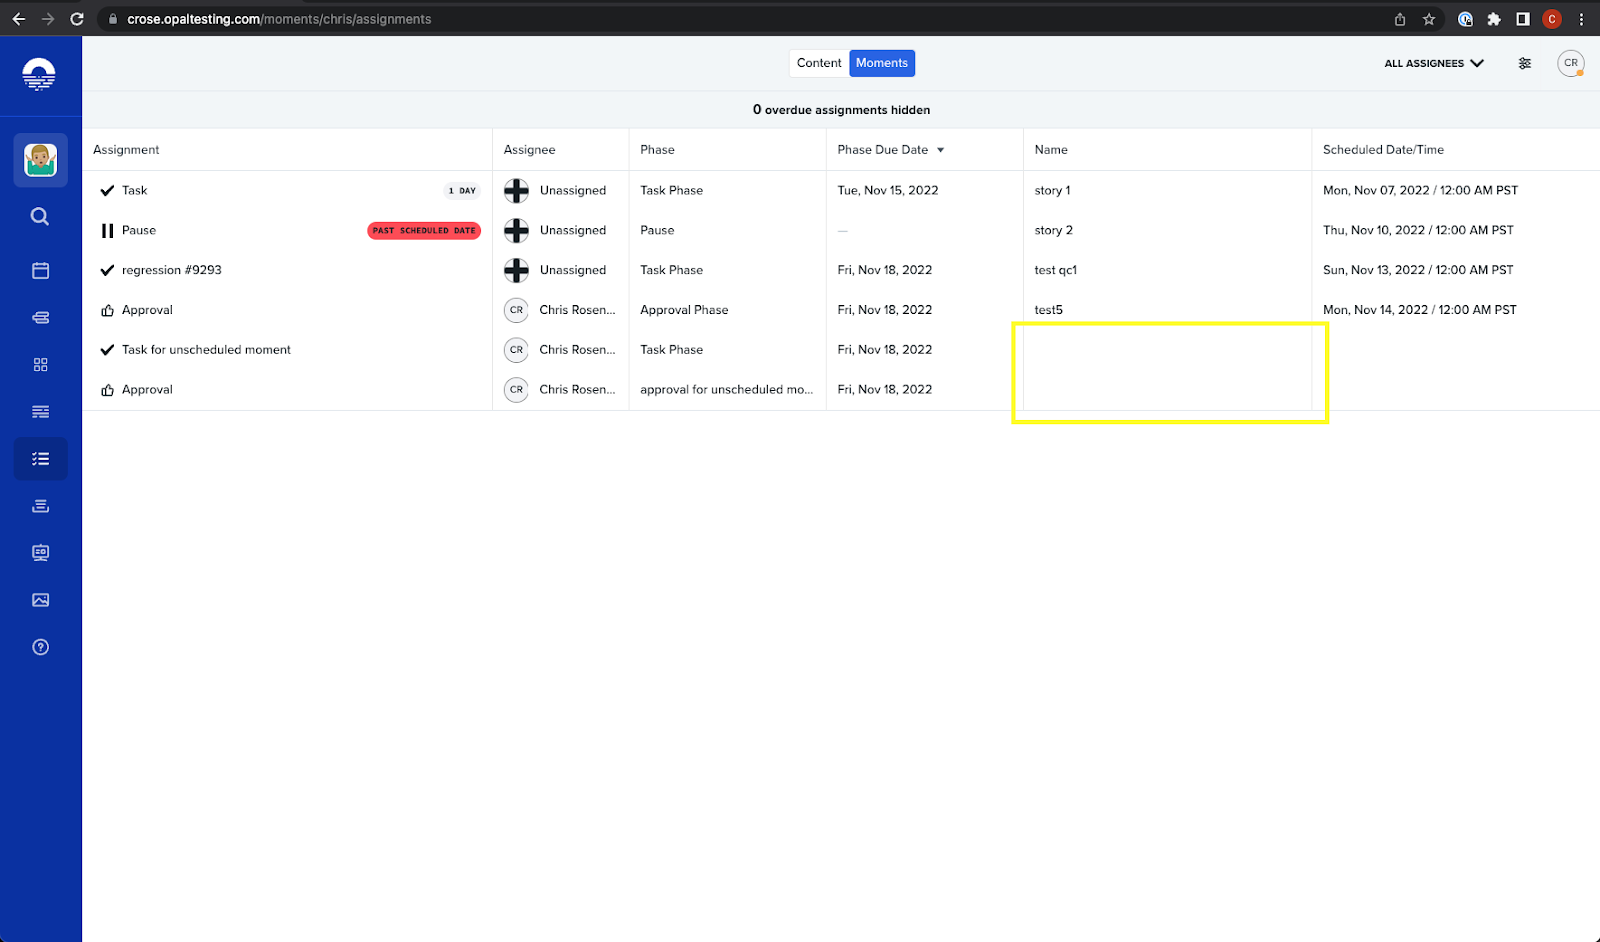Toggle the checkmark for regression #9293
Image resolution: width=1600 pixels, height=942 pixels.
pos(107,270)
